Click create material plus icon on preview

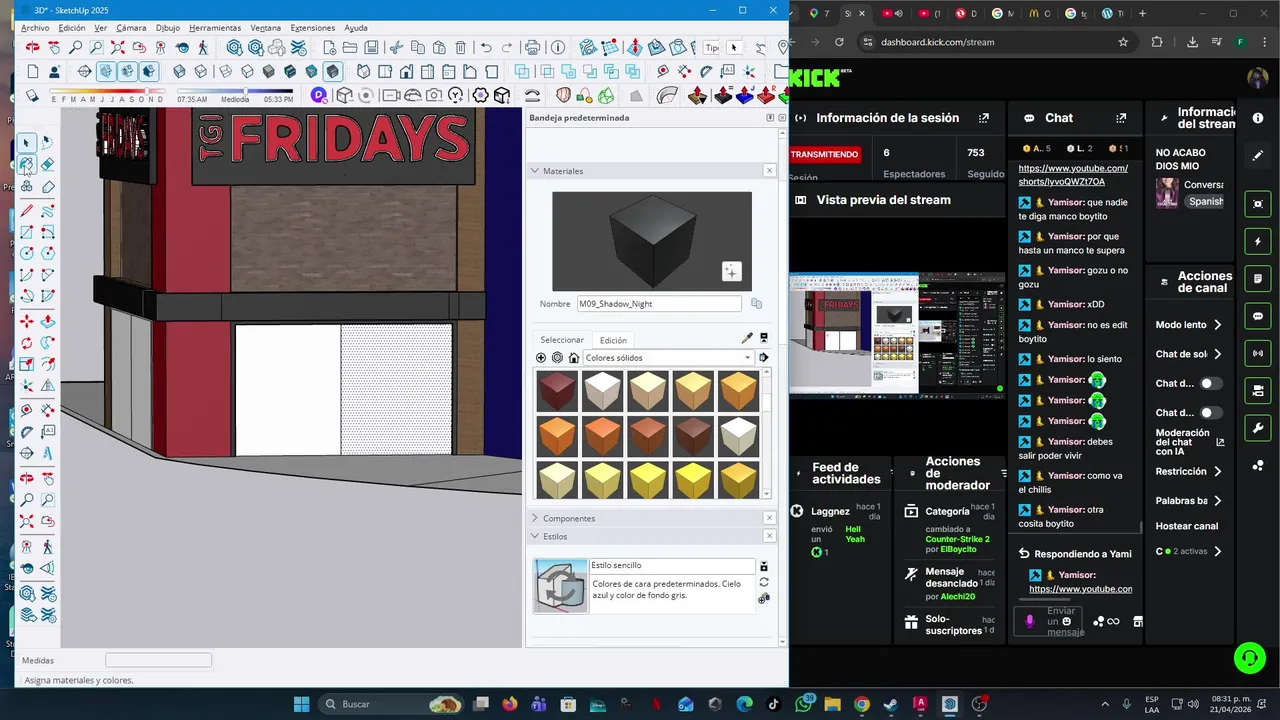coord(731,271)
